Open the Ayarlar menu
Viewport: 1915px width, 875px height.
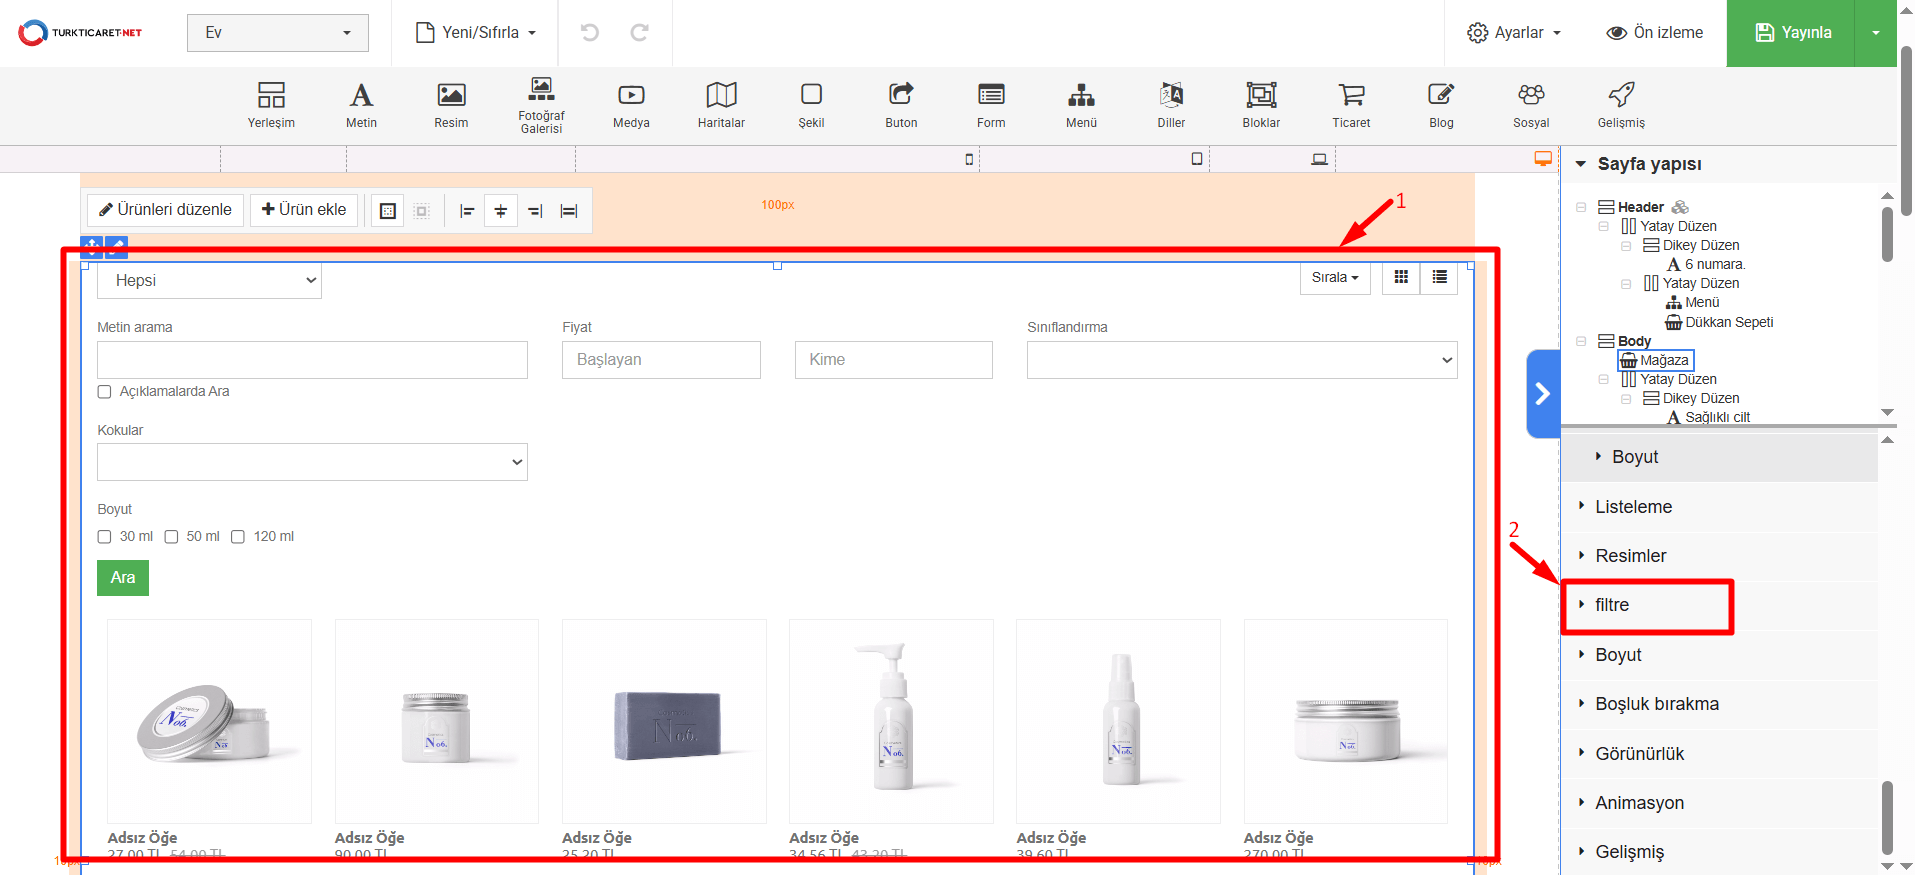(x=1513, y=33)
